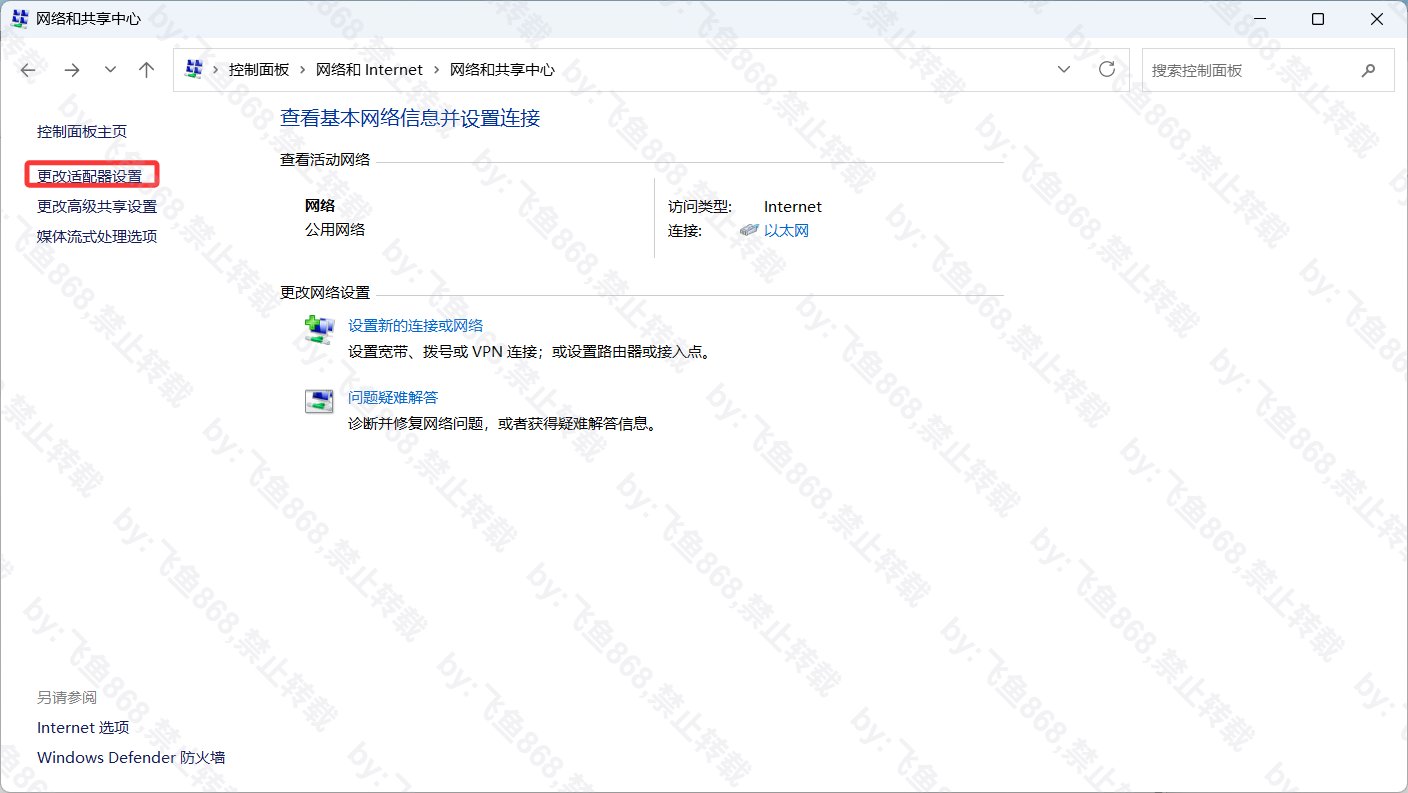Click the 问题疑难解答 diagnostics icon
The width and height of the screenshot is (1408, 793).
(x=319, y=399)
